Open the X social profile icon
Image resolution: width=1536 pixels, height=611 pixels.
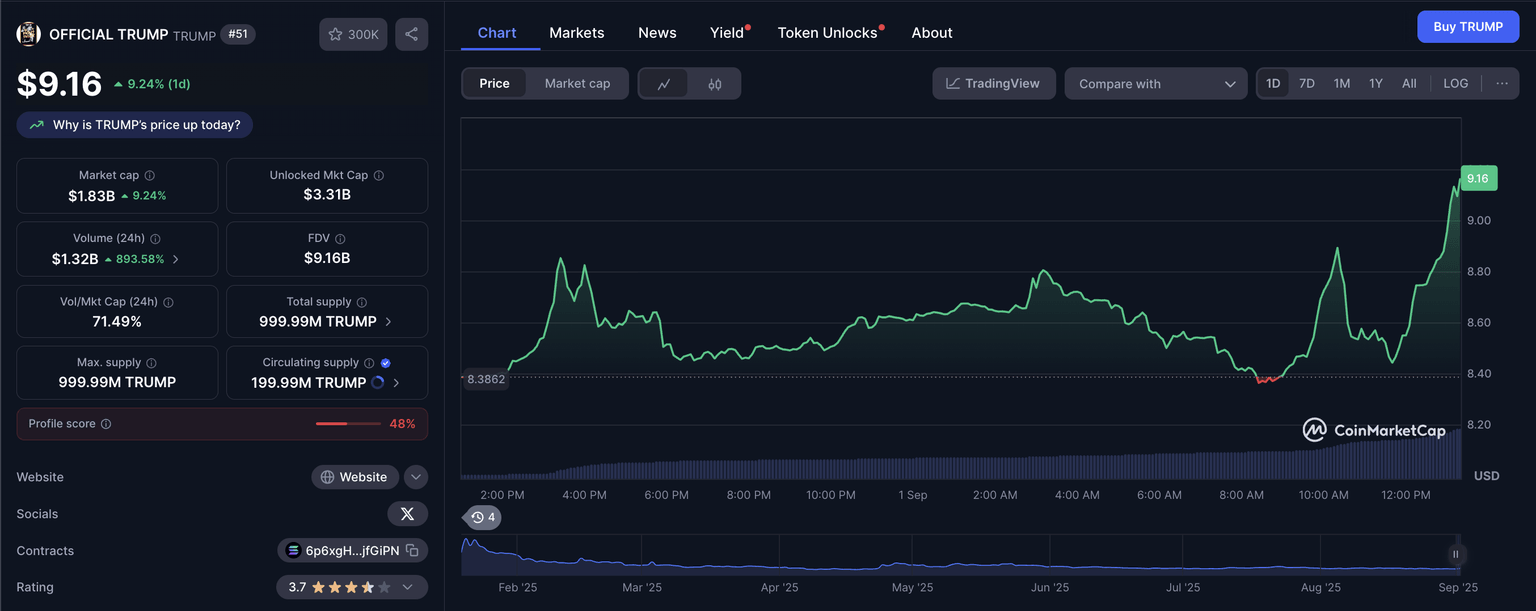point(407,514)
